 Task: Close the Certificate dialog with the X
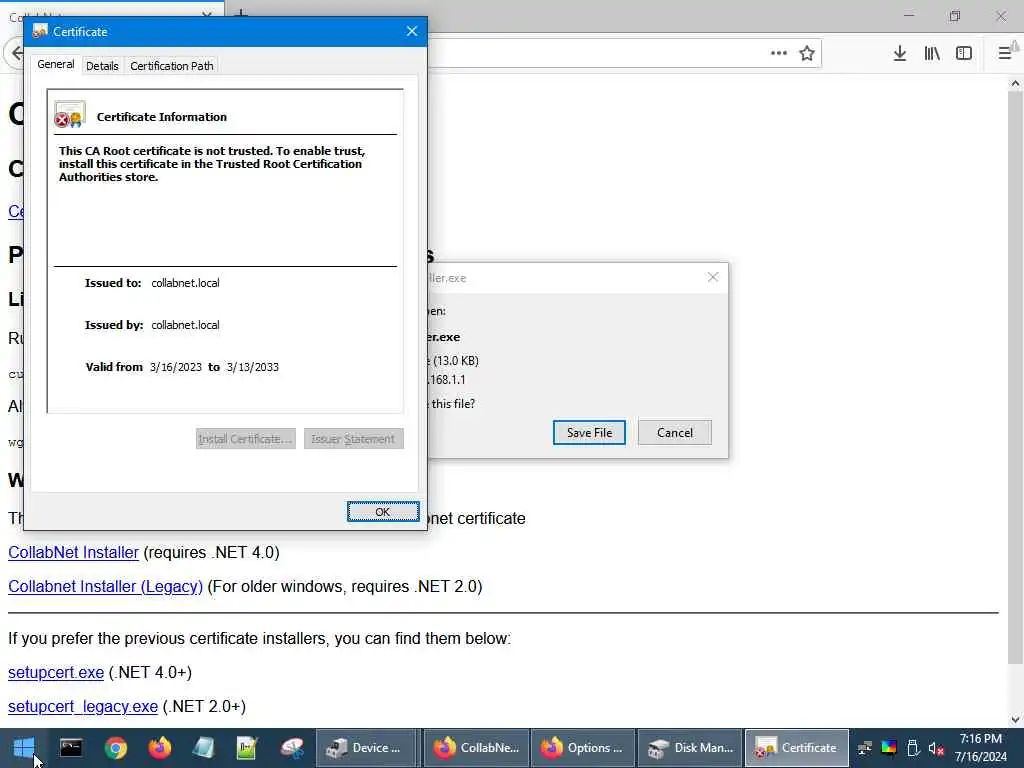[x=411, y=31]
